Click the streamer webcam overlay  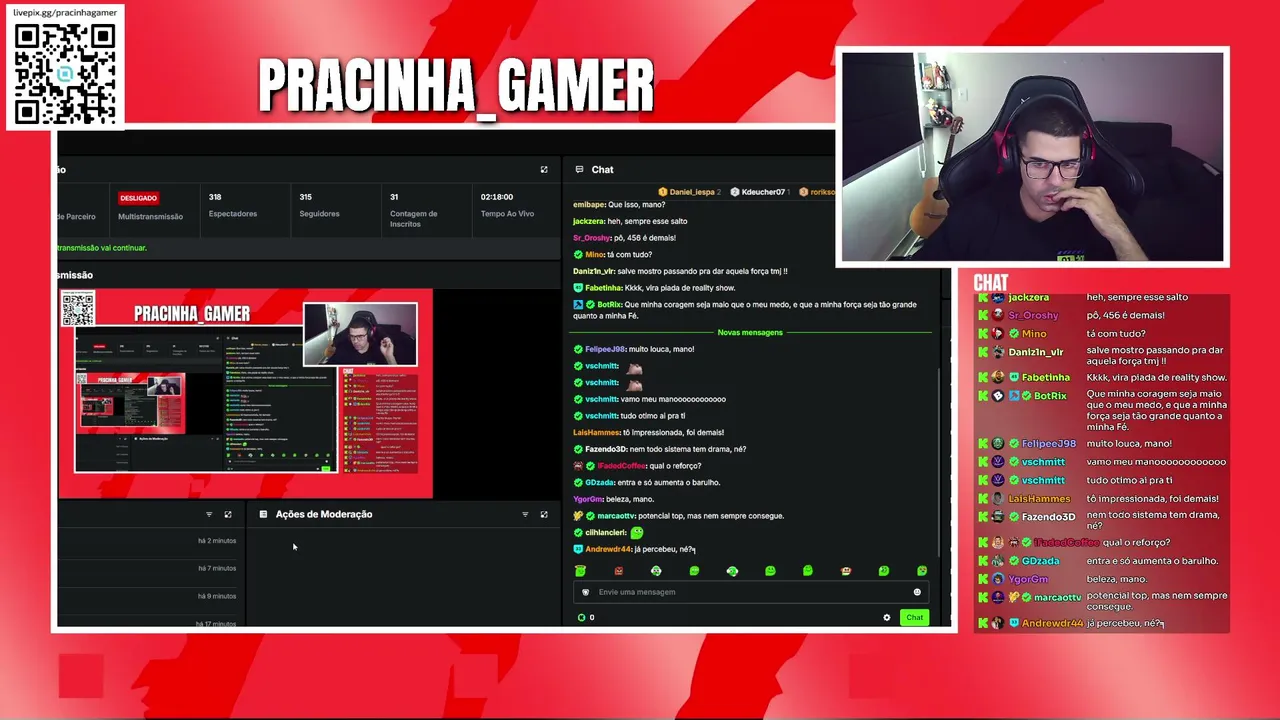coord(1032,158)
